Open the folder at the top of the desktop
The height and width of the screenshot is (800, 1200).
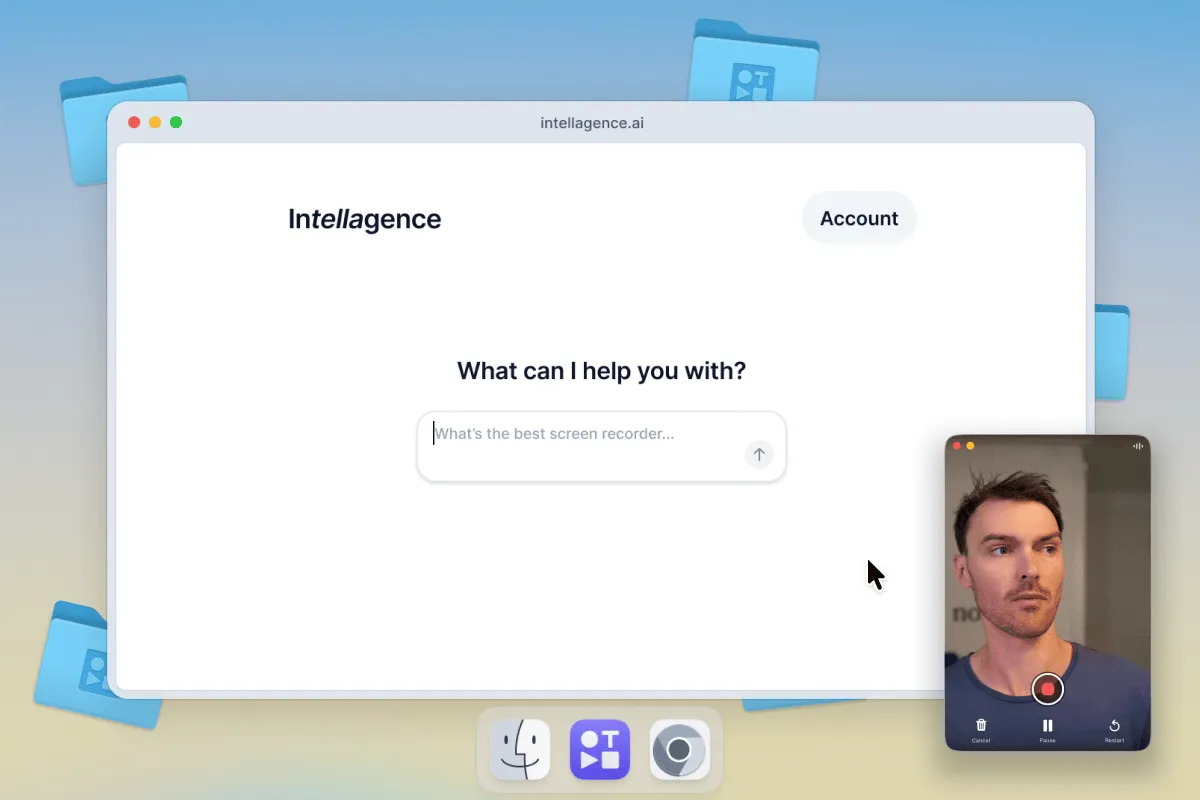click(x=755, y=60)
